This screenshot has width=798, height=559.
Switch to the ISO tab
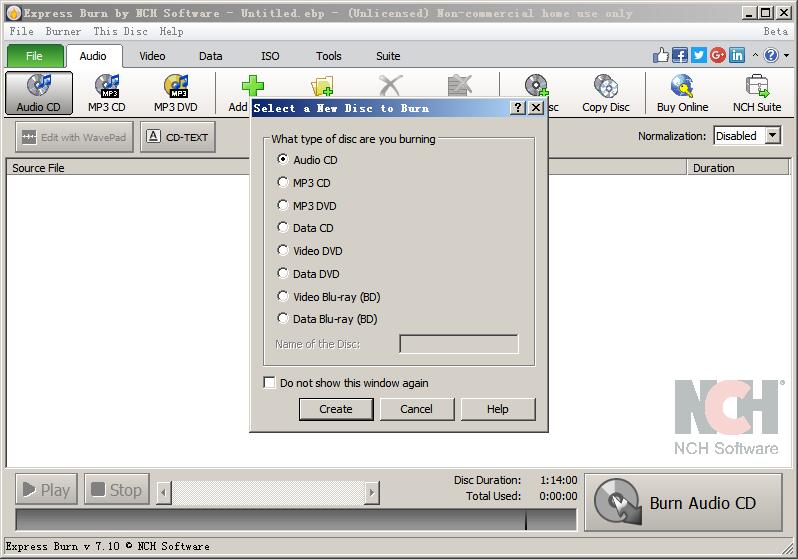click(270, 55)
